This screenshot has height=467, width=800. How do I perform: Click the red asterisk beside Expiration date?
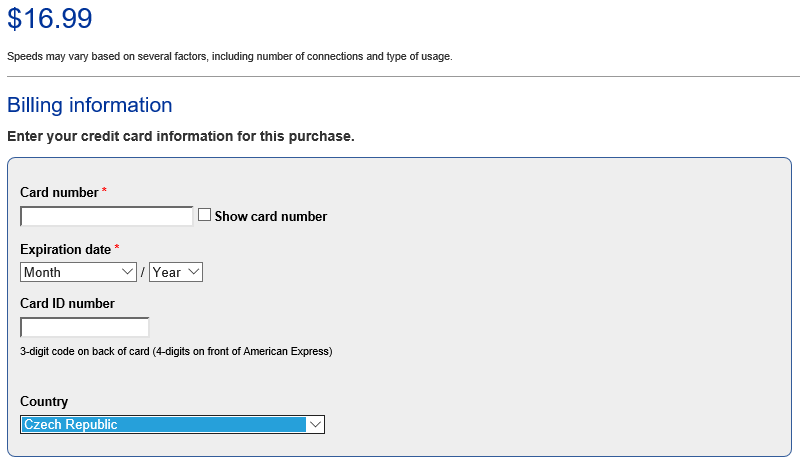click(x=116, y=248)
